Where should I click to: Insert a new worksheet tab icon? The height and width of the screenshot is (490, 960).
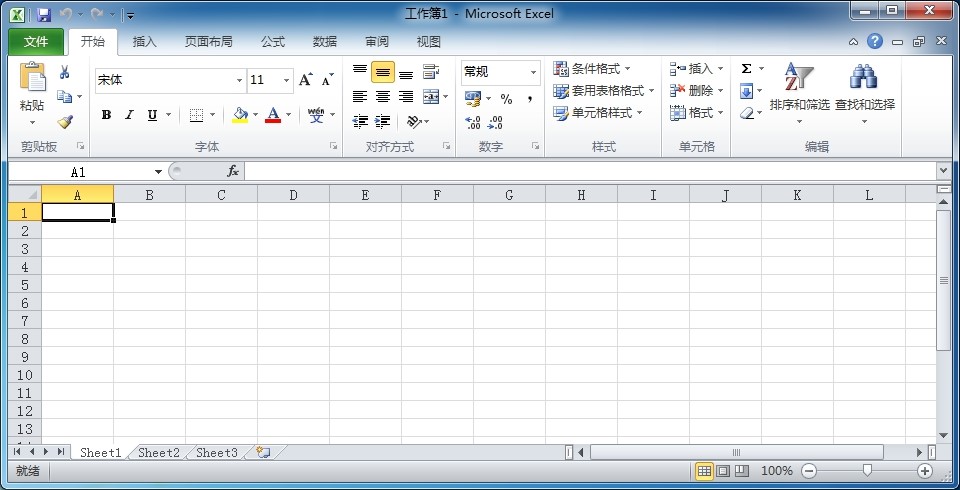(263, 452)
